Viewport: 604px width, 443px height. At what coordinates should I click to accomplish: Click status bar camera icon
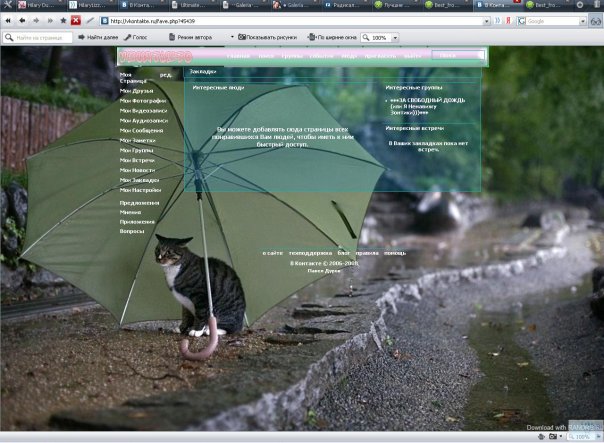553,436
